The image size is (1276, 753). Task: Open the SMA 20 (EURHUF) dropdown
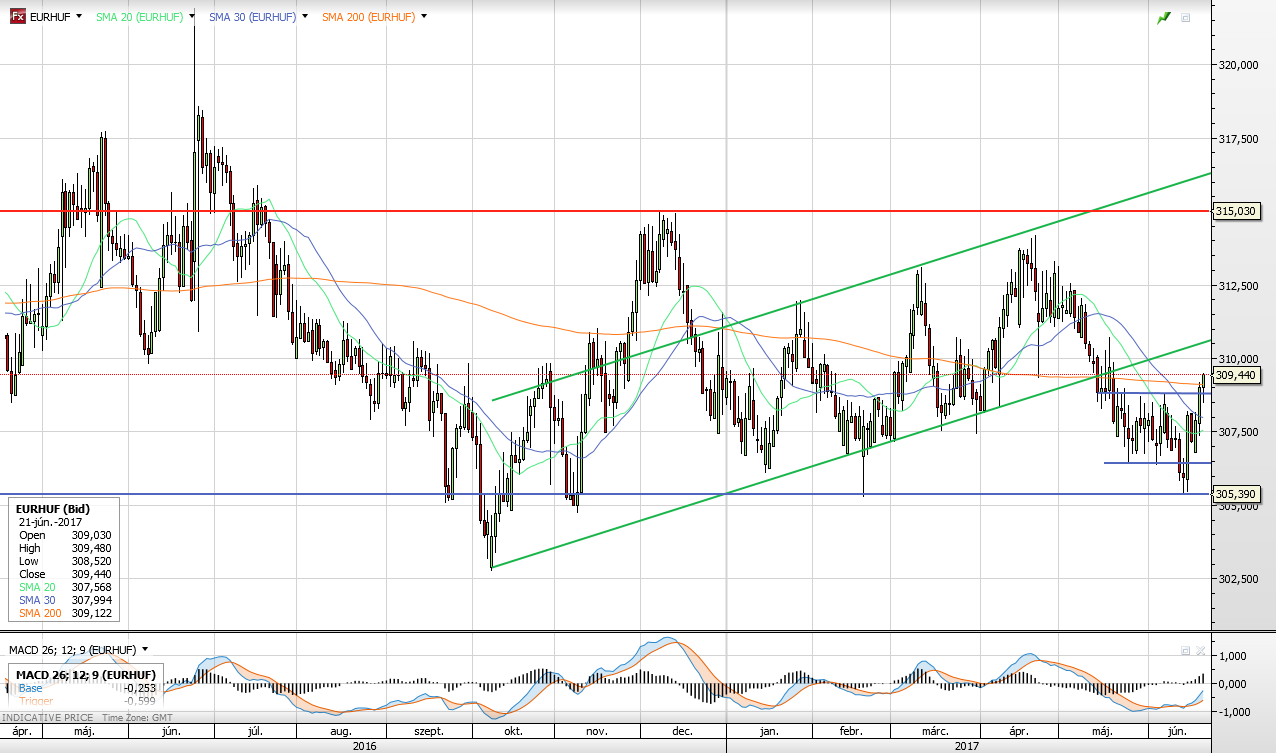[x=192, y=17]
